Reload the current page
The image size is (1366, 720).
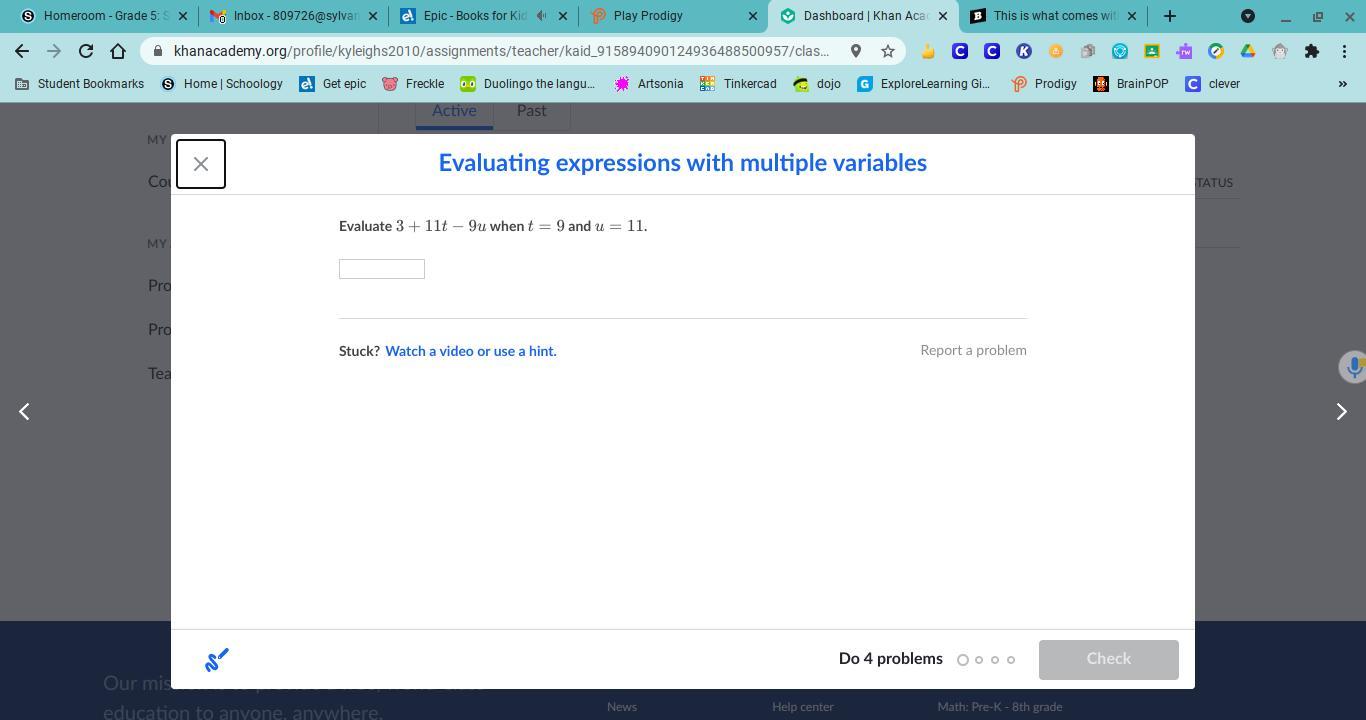click(x=86, y=51)
